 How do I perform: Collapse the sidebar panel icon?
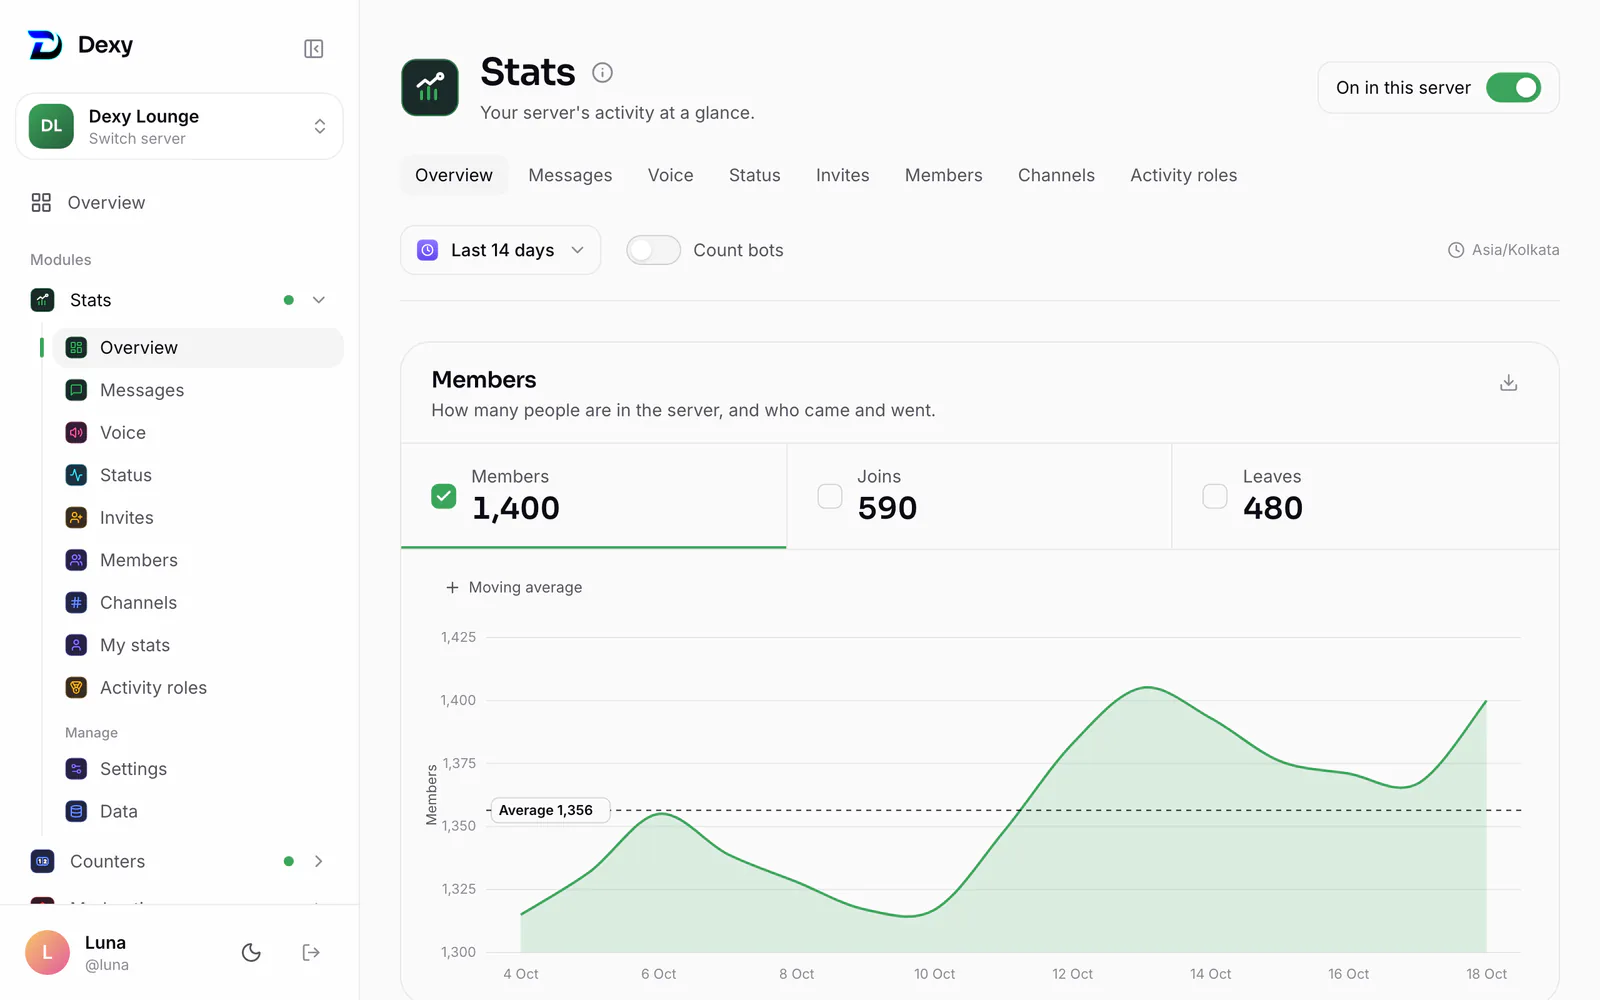tap(313, 49)
